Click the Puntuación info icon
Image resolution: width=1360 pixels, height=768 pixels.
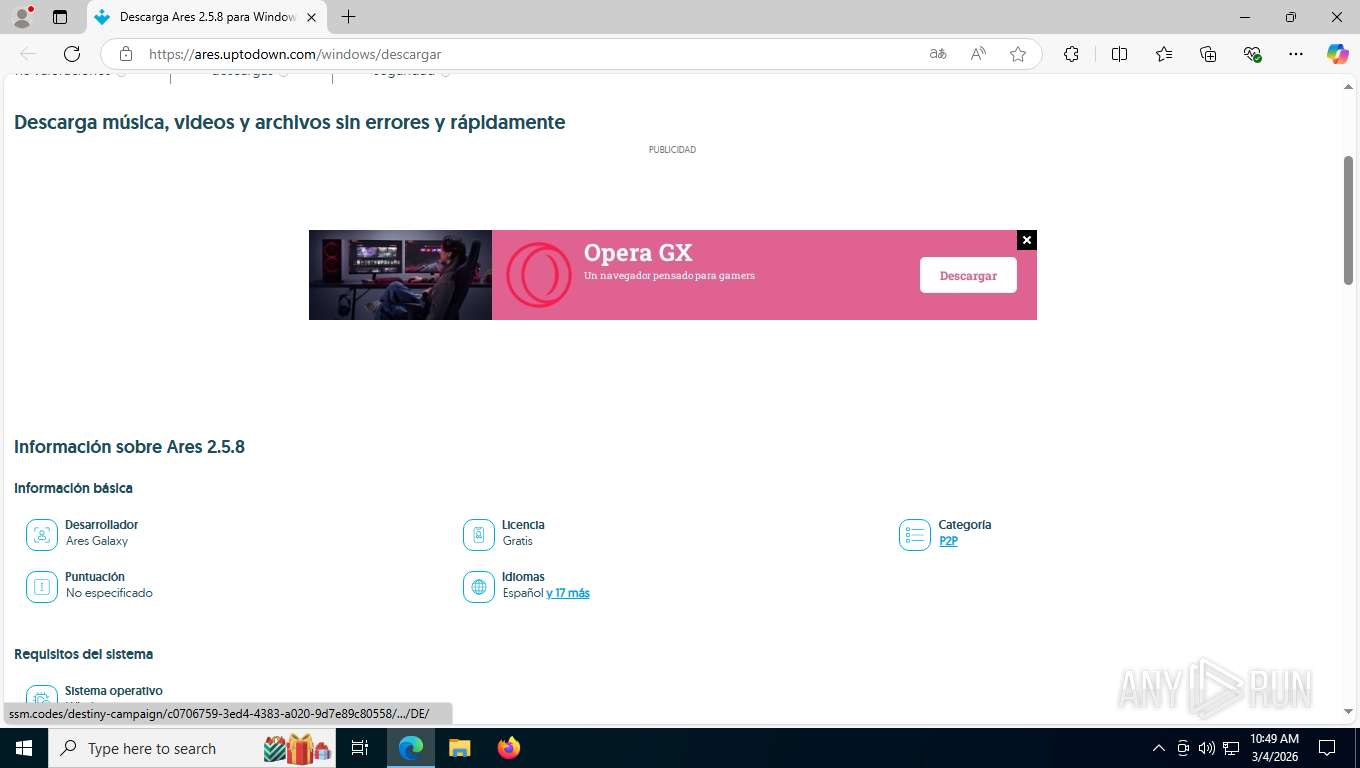point(42,587)
